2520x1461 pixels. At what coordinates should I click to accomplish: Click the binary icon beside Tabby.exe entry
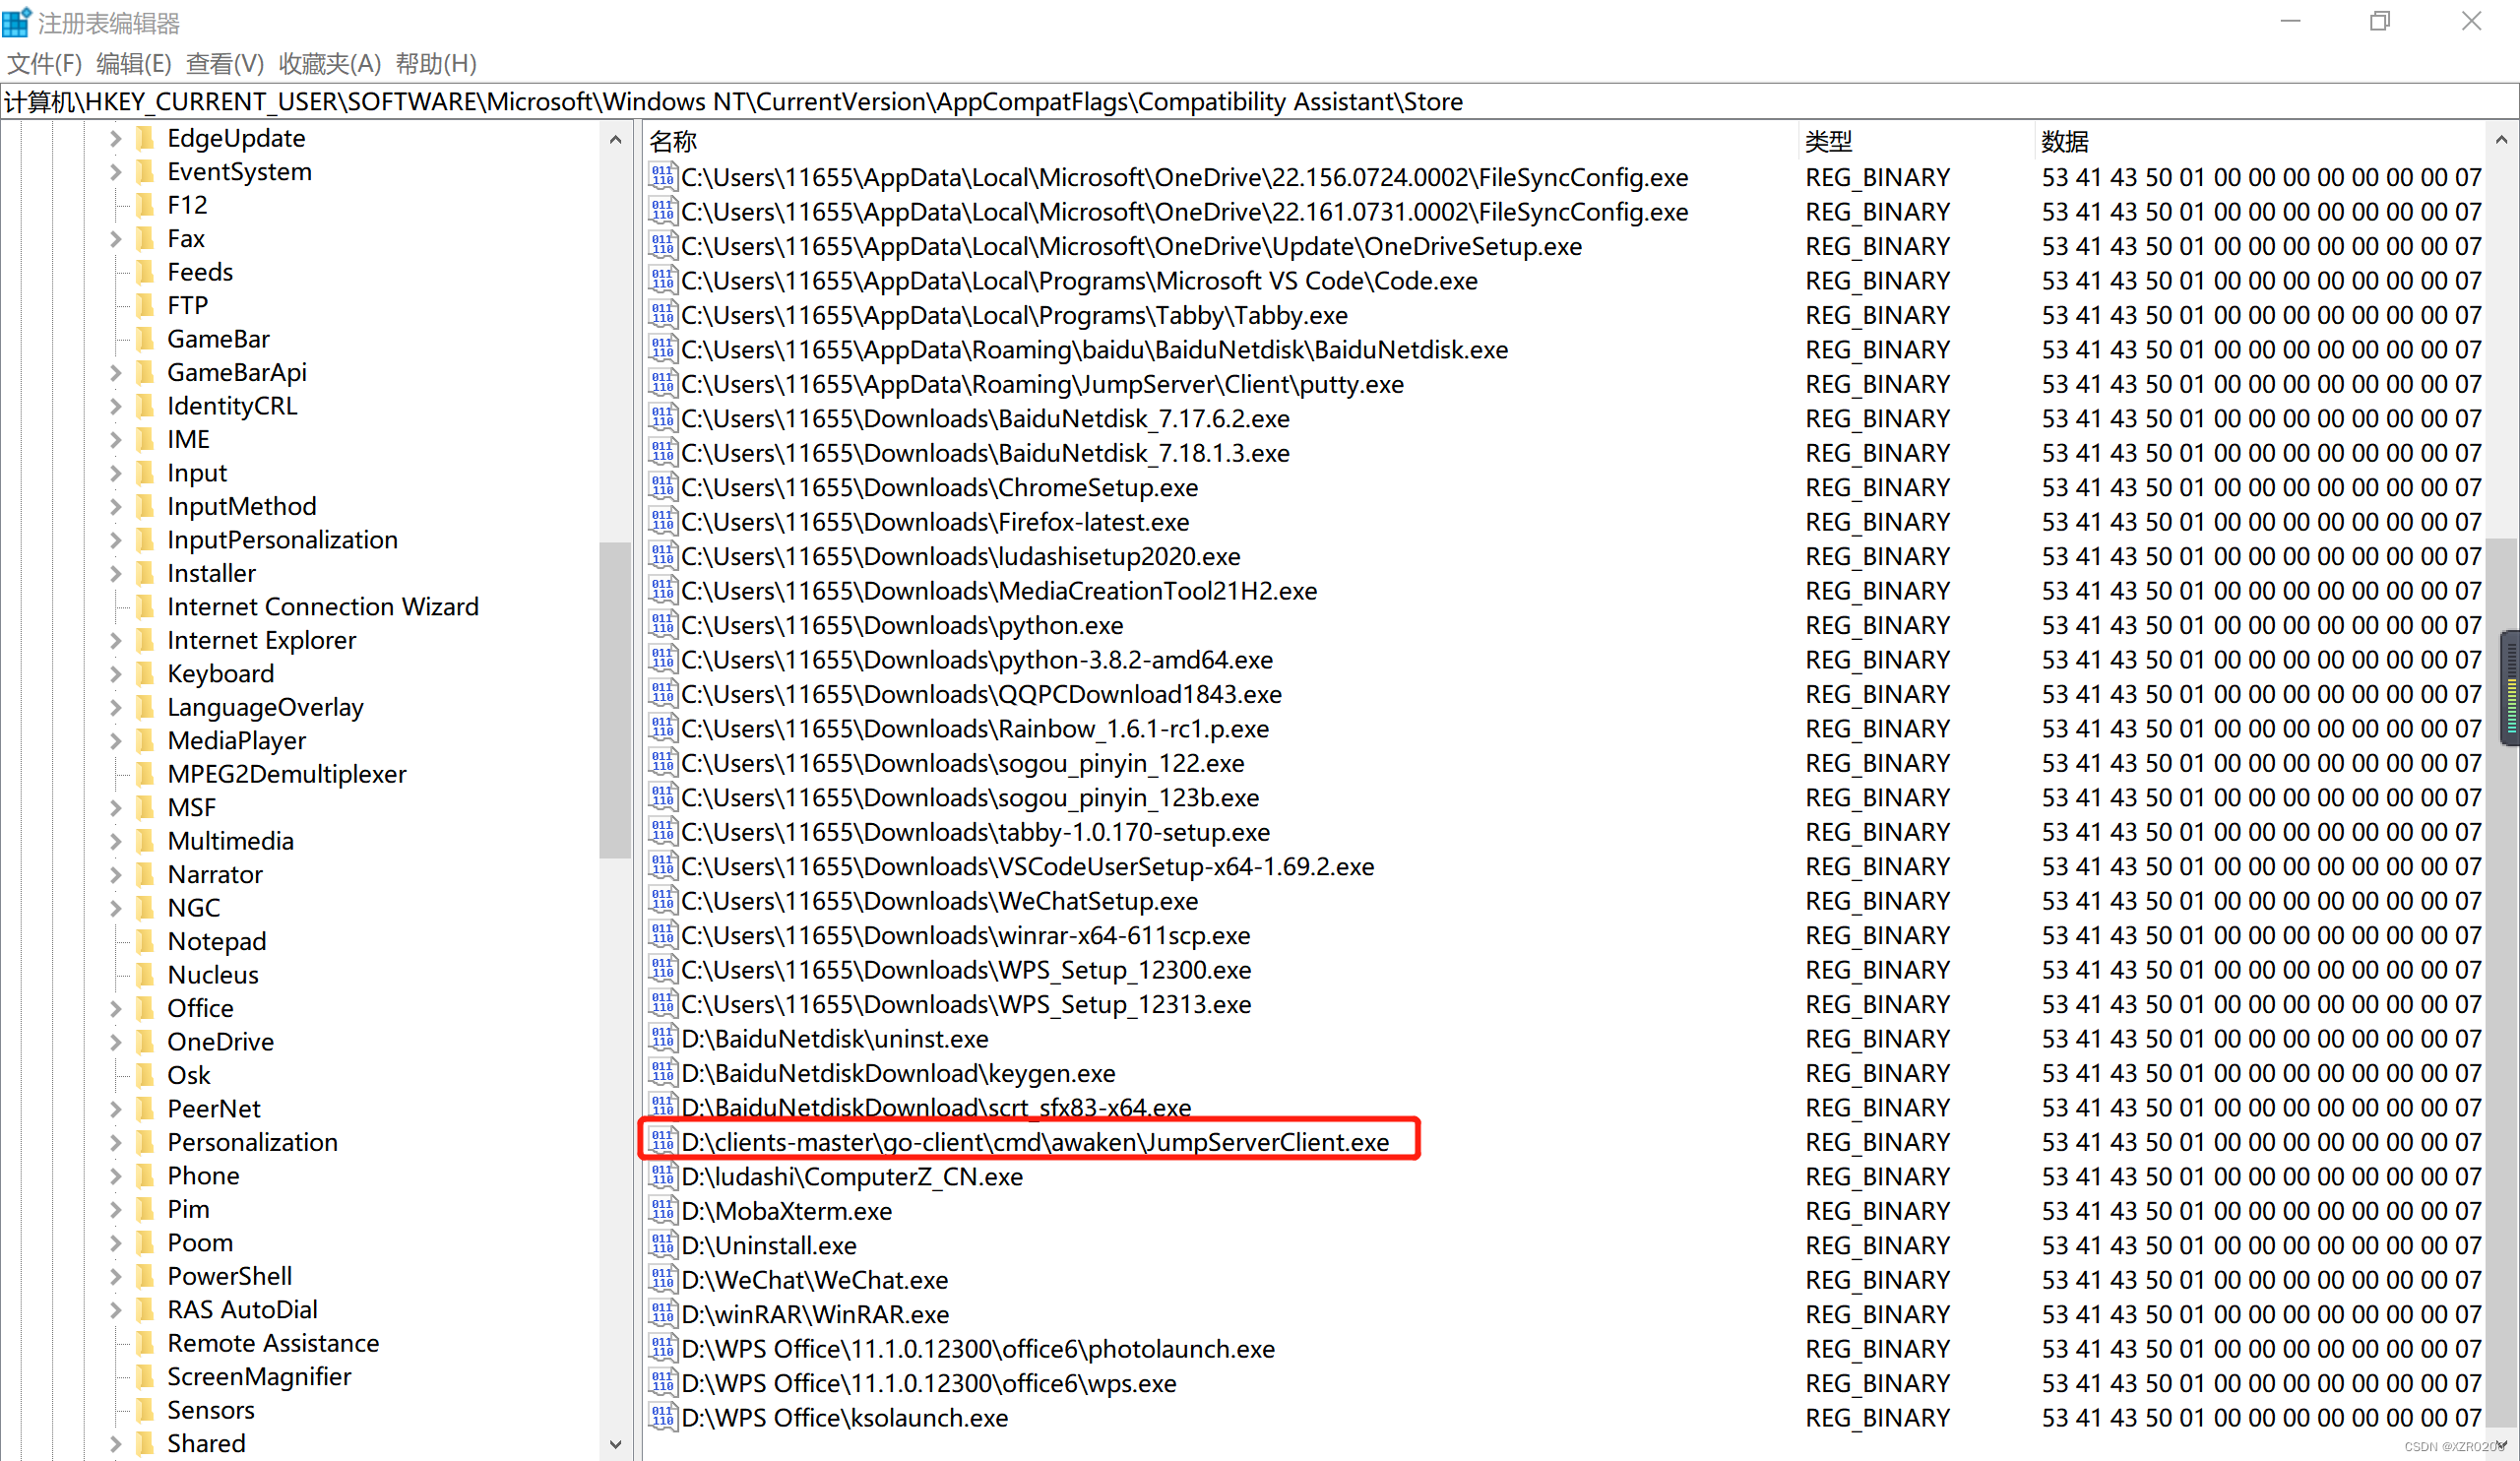tap(662, 315)
